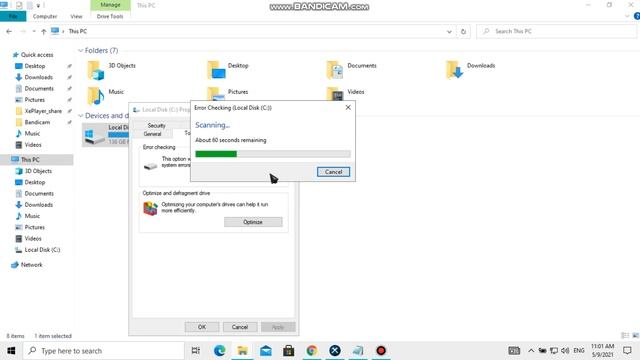Viewport: 640px width, 360px height.
Task: Open the Music folder icon in Folders
Action: (96, 96)
